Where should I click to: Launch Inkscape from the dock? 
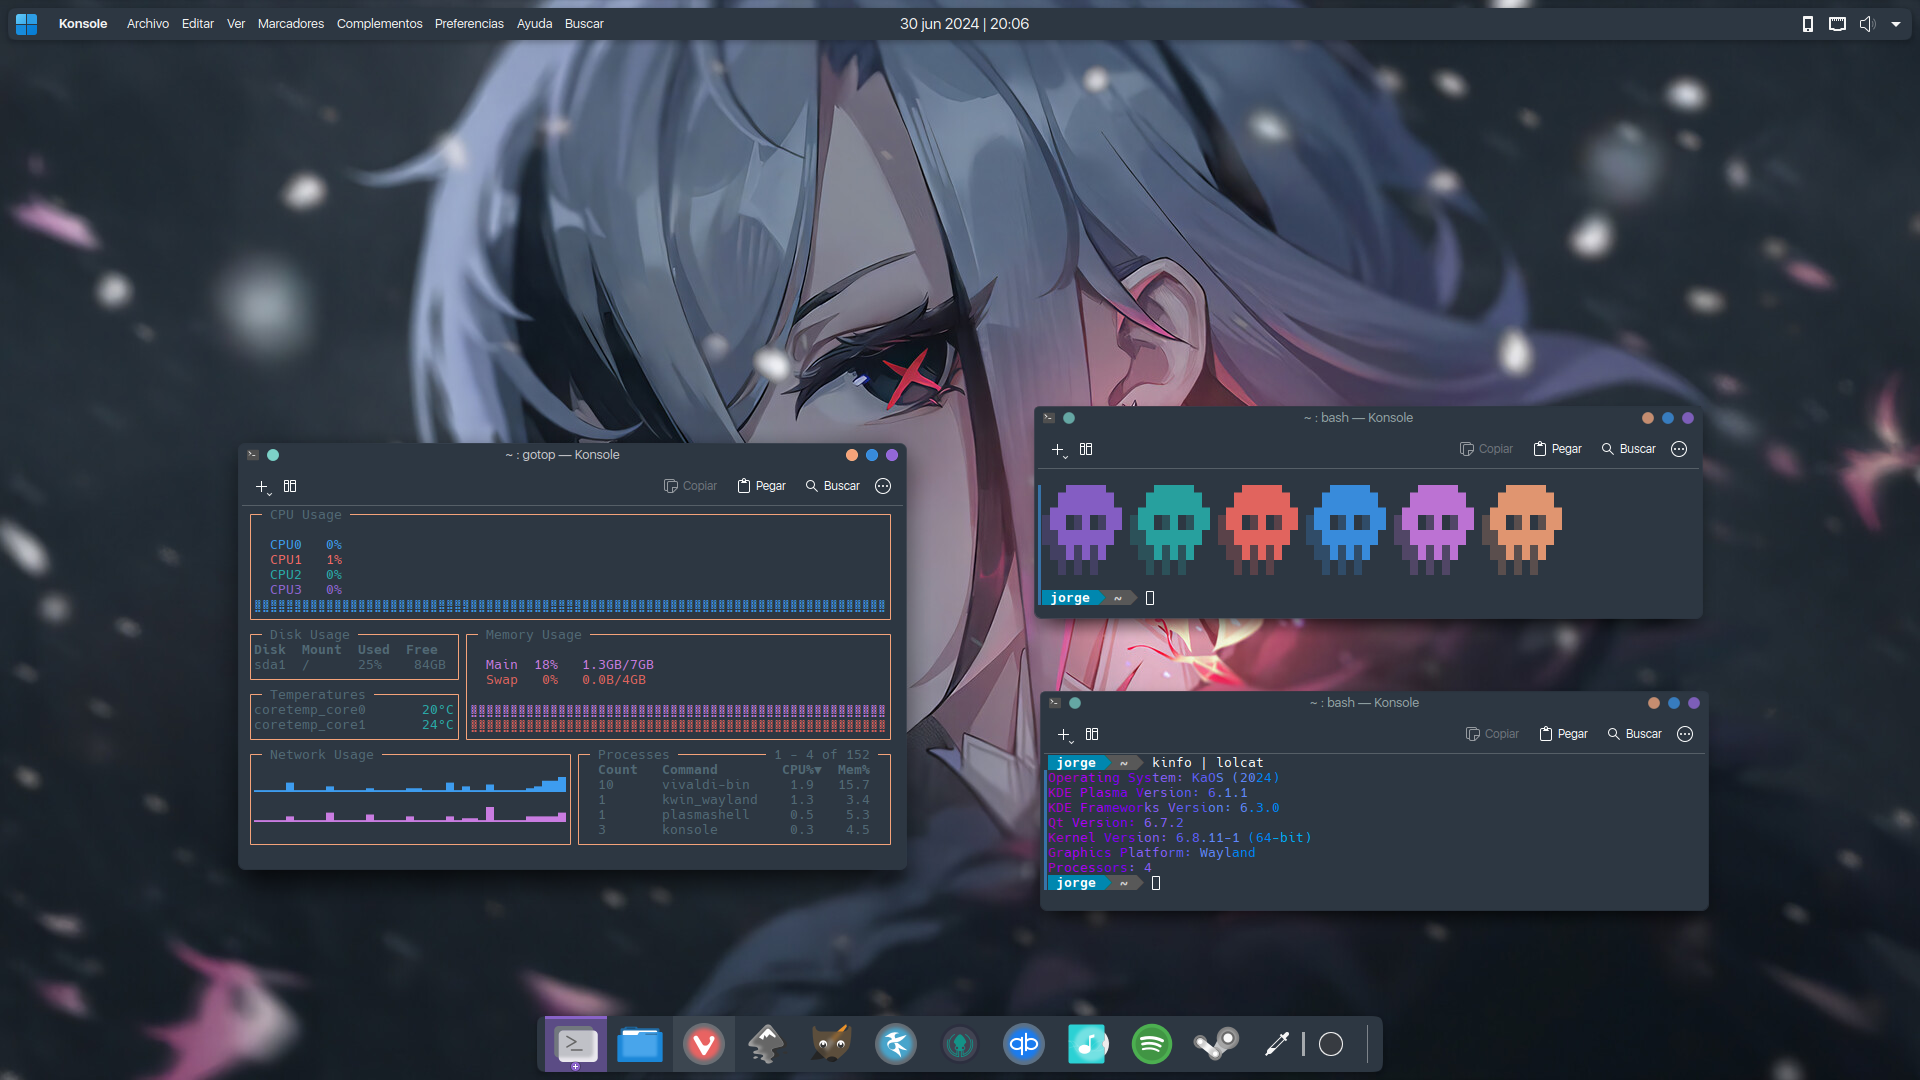pyautogui.click(x=767, y=1045)
